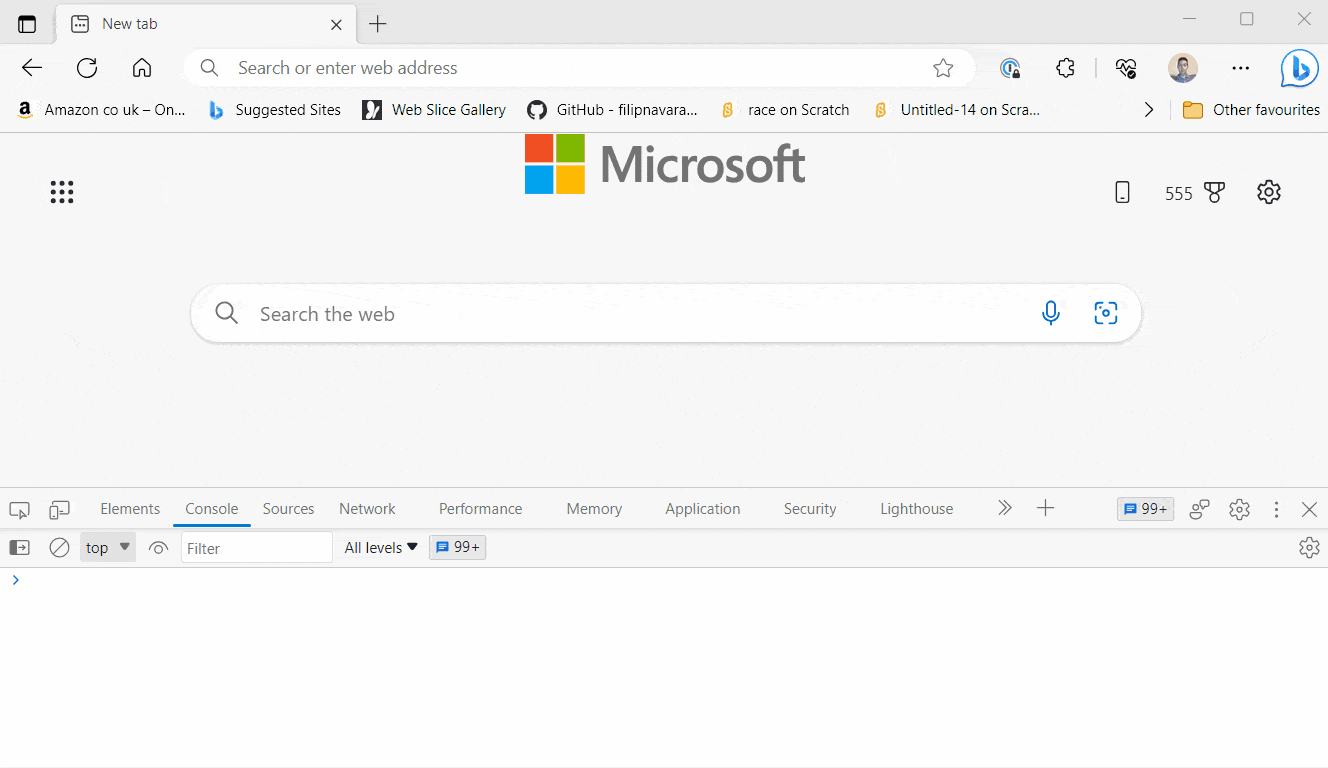Switch to the Application tab
This screenshot has height=768, width=1328.
pos(703,509)
